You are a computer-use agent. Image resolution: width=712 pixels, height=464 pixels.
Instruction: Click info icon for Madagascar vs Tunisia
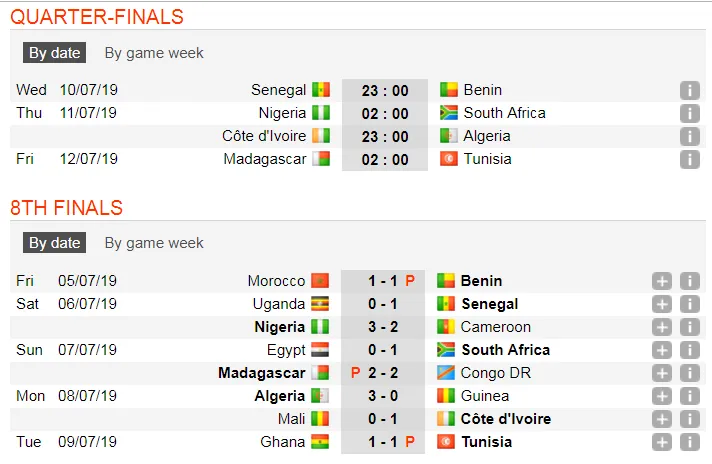689,159
